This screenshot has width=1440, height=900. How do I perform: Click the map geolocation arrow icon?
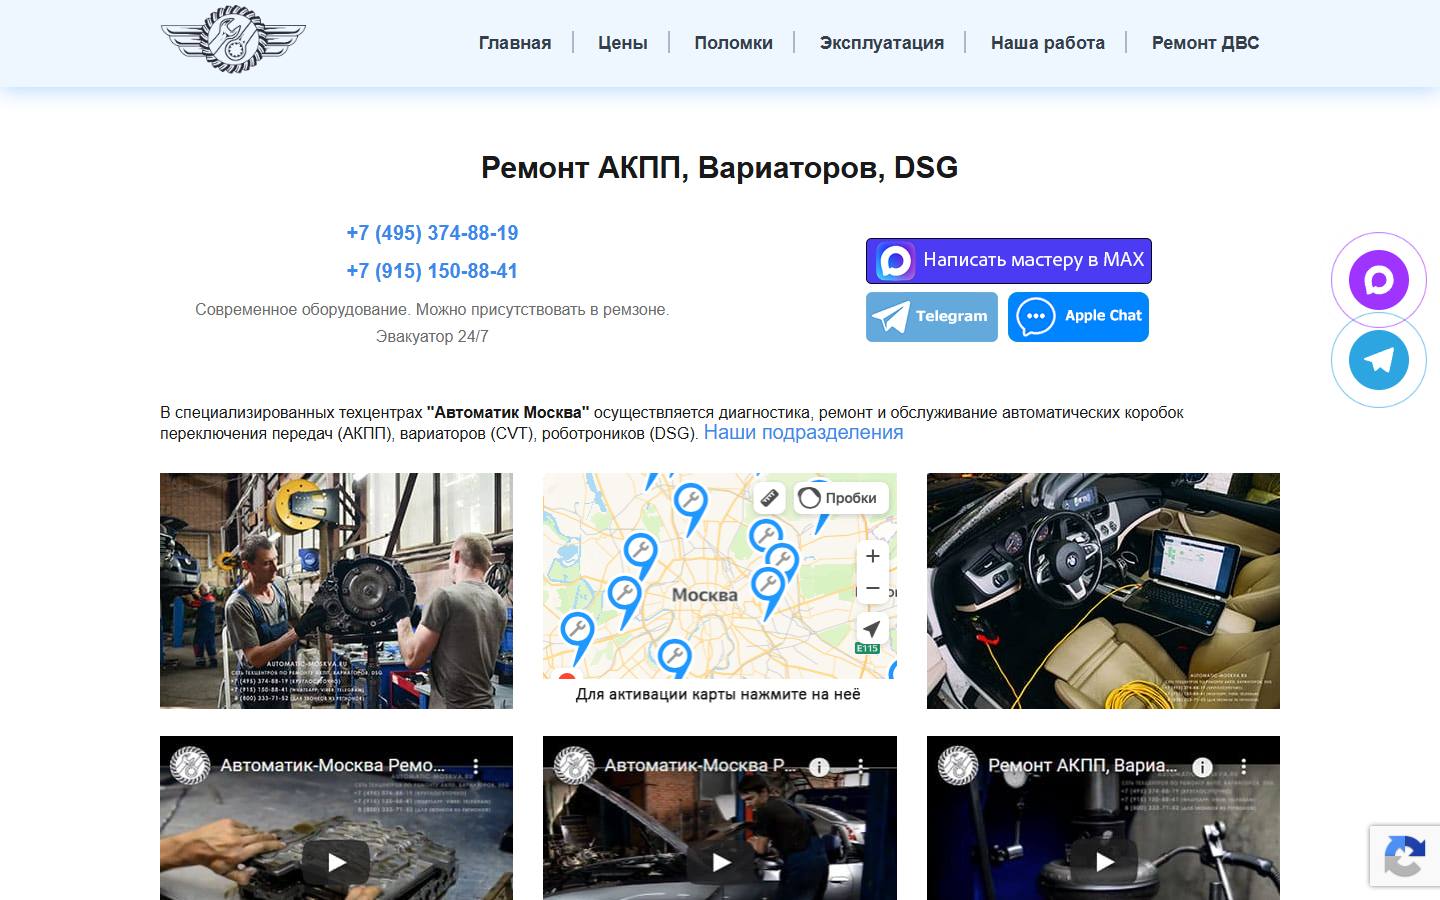pos(872,628)
